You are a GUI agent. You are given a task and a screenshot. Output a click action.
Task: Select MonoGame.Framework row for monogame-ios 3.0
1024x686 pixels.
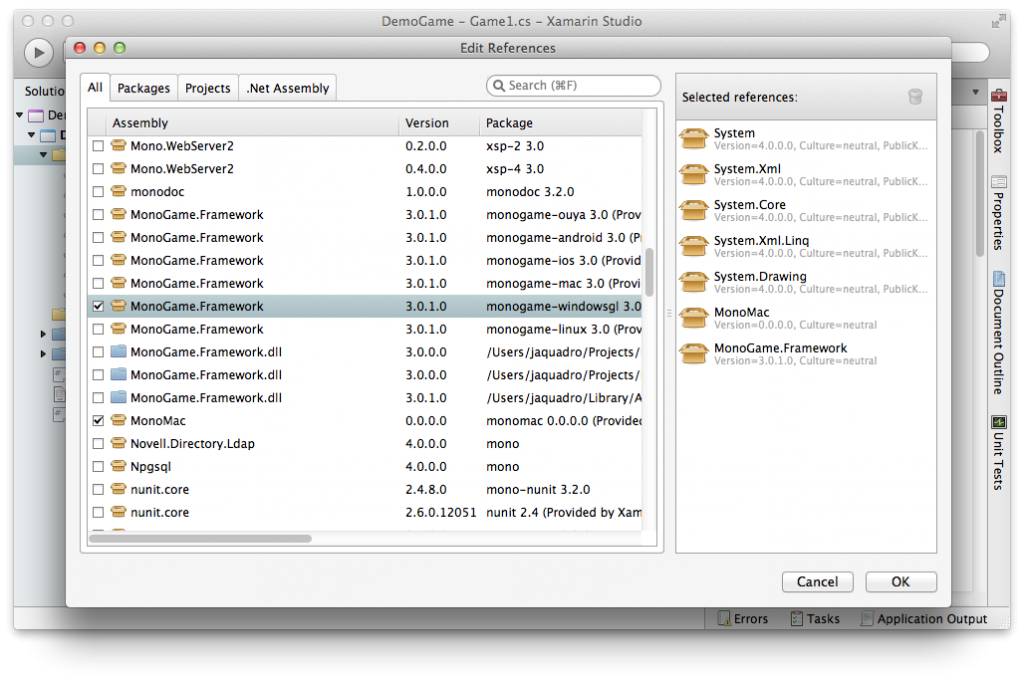pos(364,260)
